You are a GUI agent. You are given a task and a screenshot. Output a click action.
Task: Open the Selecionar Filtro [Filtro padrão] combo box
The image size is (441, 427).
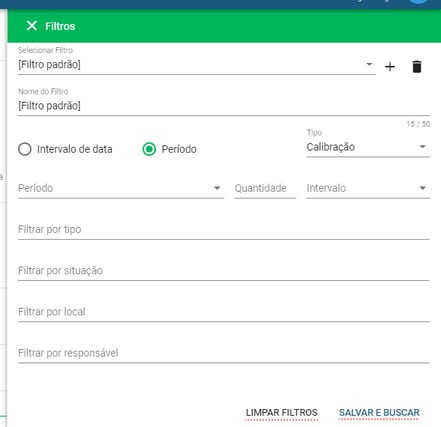[x=197, y=65]
